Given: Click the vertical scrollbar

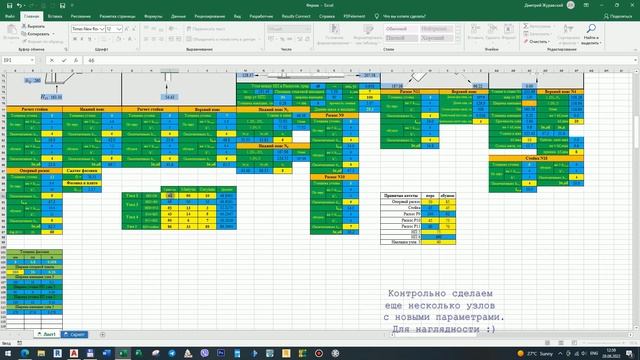Looking at the screenshot, I should tap(636, 200).
